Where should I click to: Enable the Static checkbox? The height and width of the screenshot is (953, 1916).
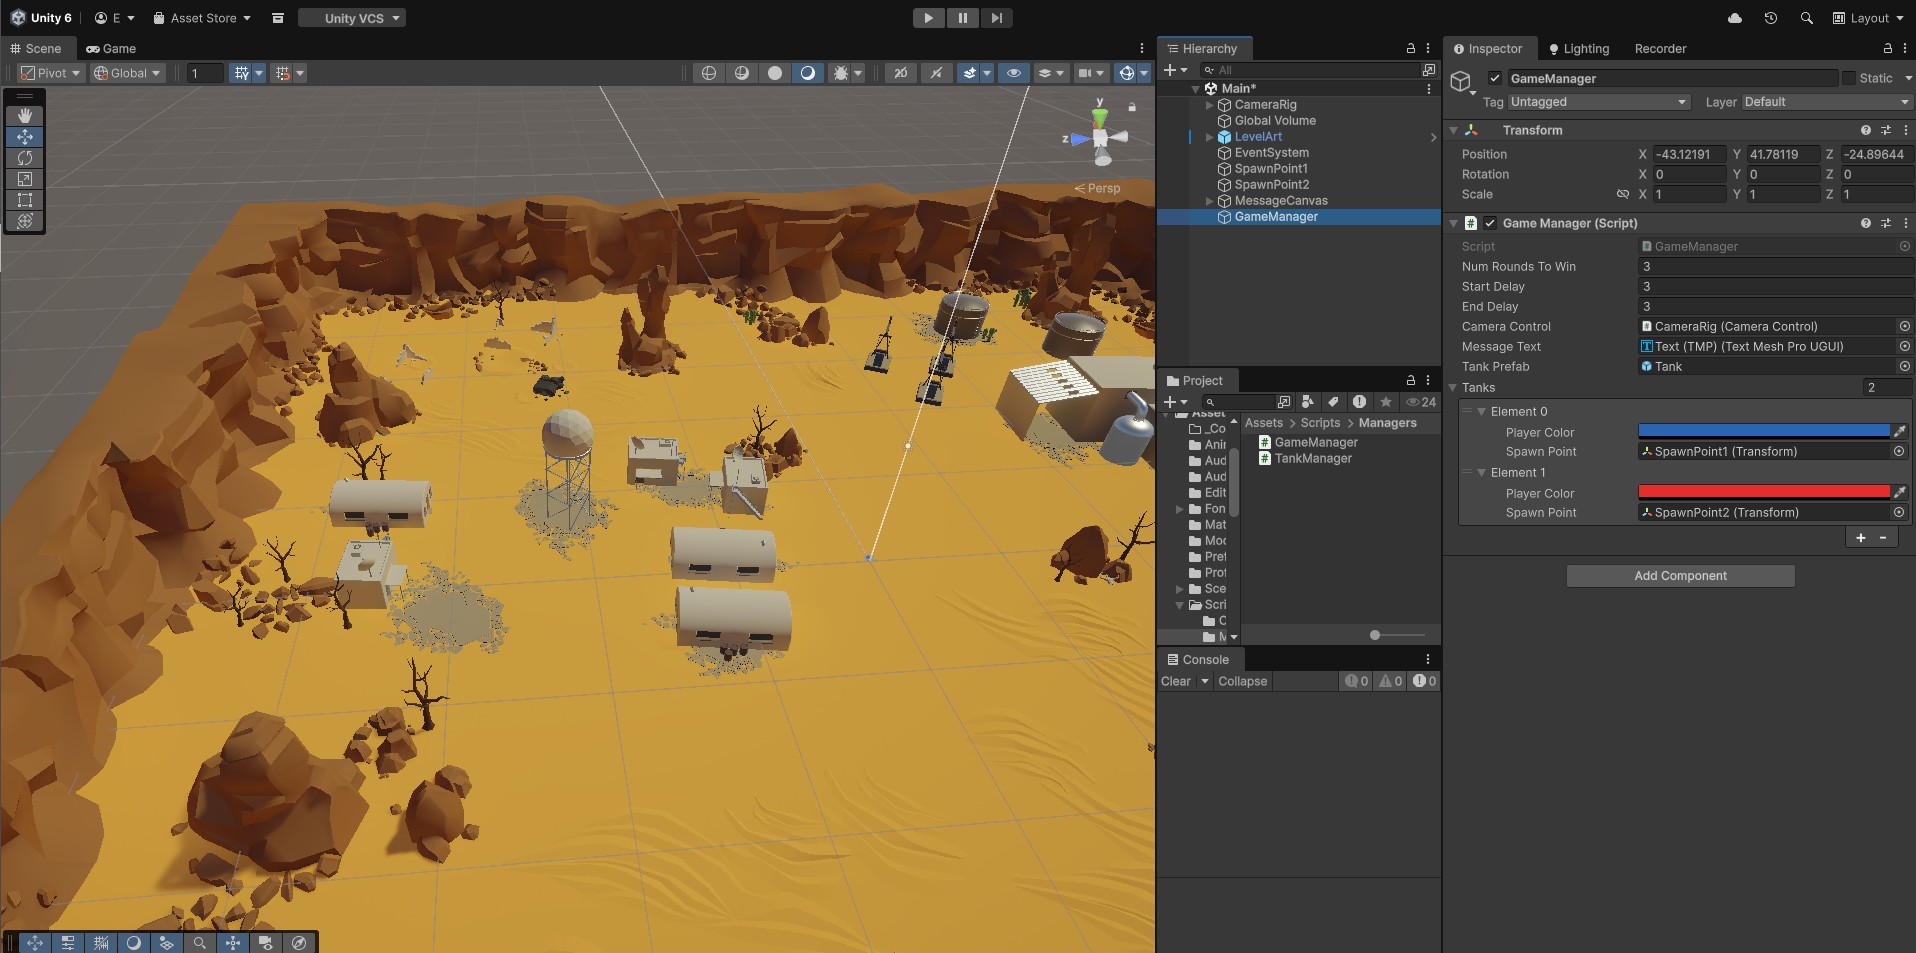click(x=1848, y=78)
